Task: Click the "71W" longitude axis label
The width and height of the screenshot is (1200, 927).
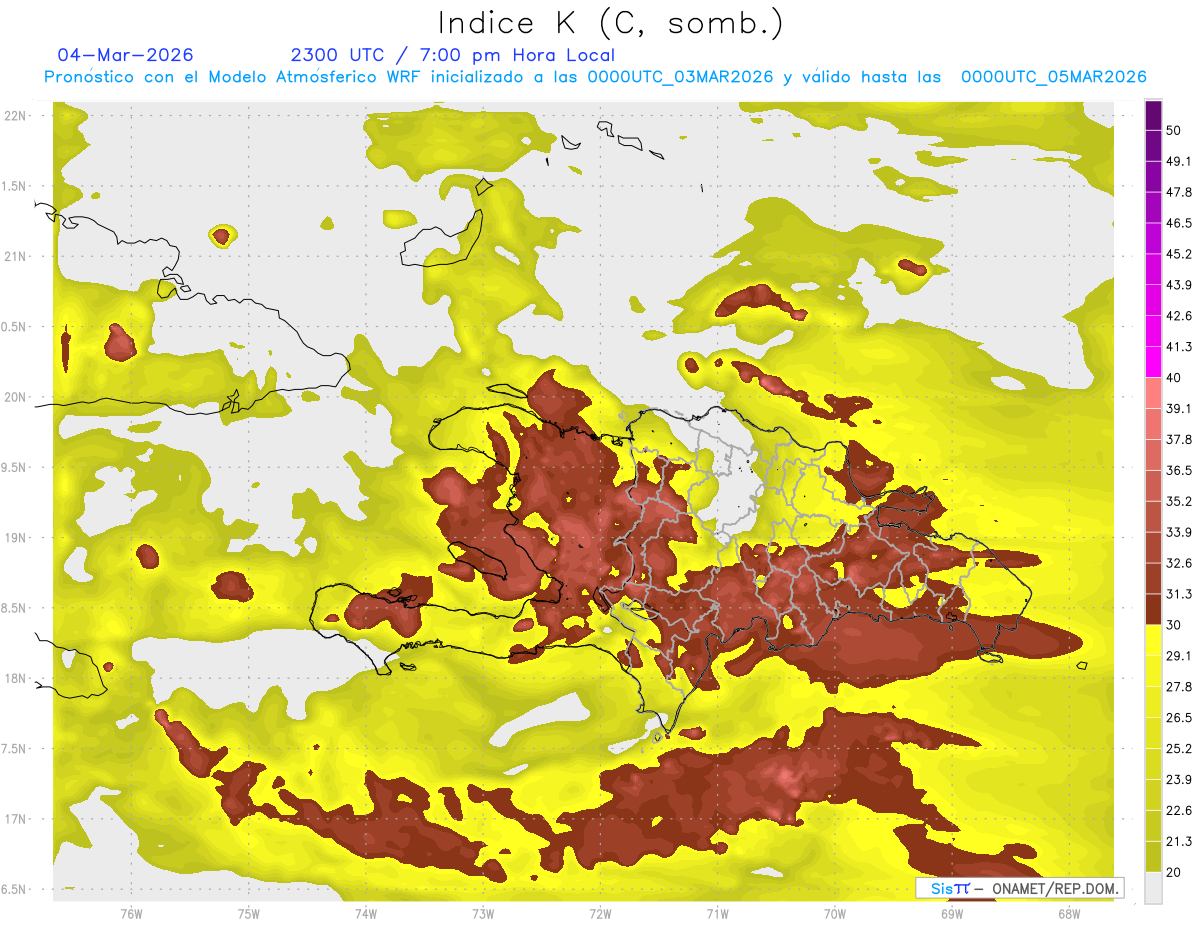Action: 717,913
